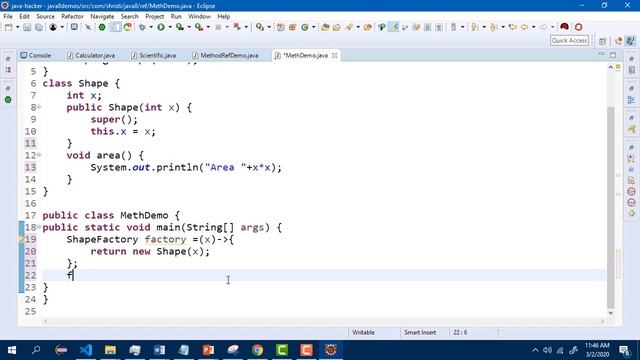Collapse the fold marker at line 12
This screenshot has height=360, width=640.
click(x=39, y=155)
